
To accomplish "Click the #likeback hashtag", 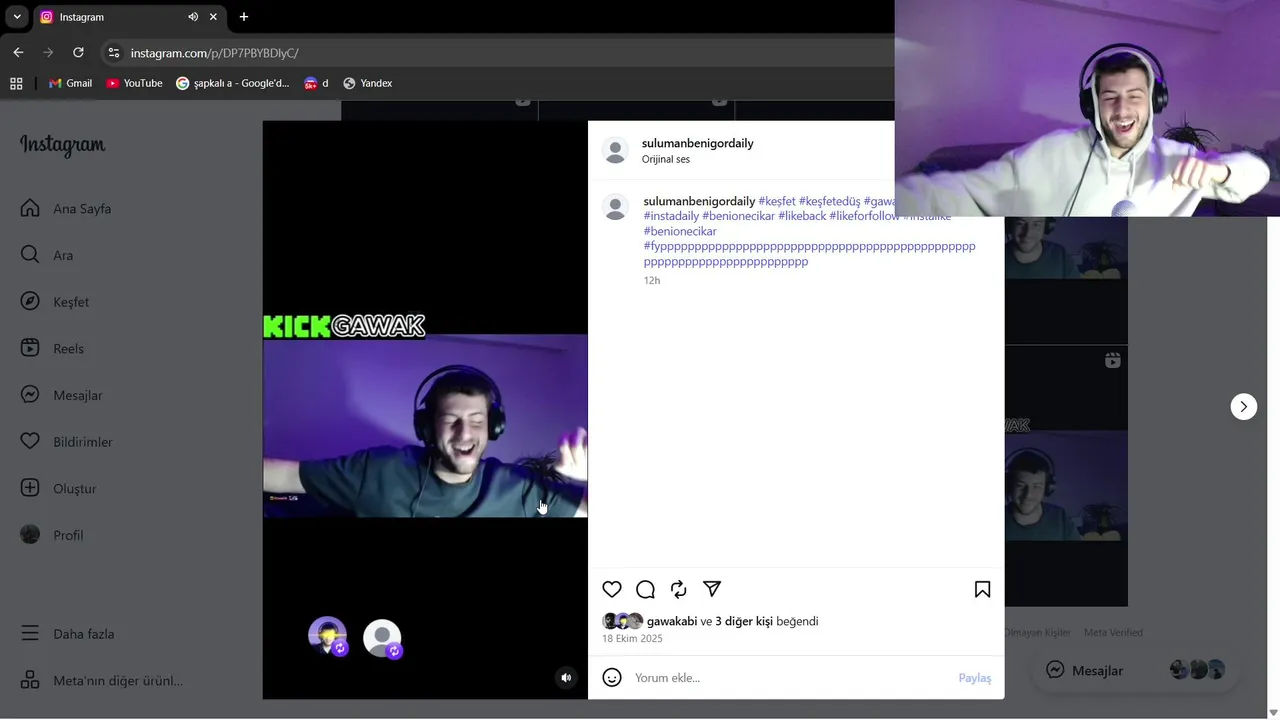I will tap(802, 216).
